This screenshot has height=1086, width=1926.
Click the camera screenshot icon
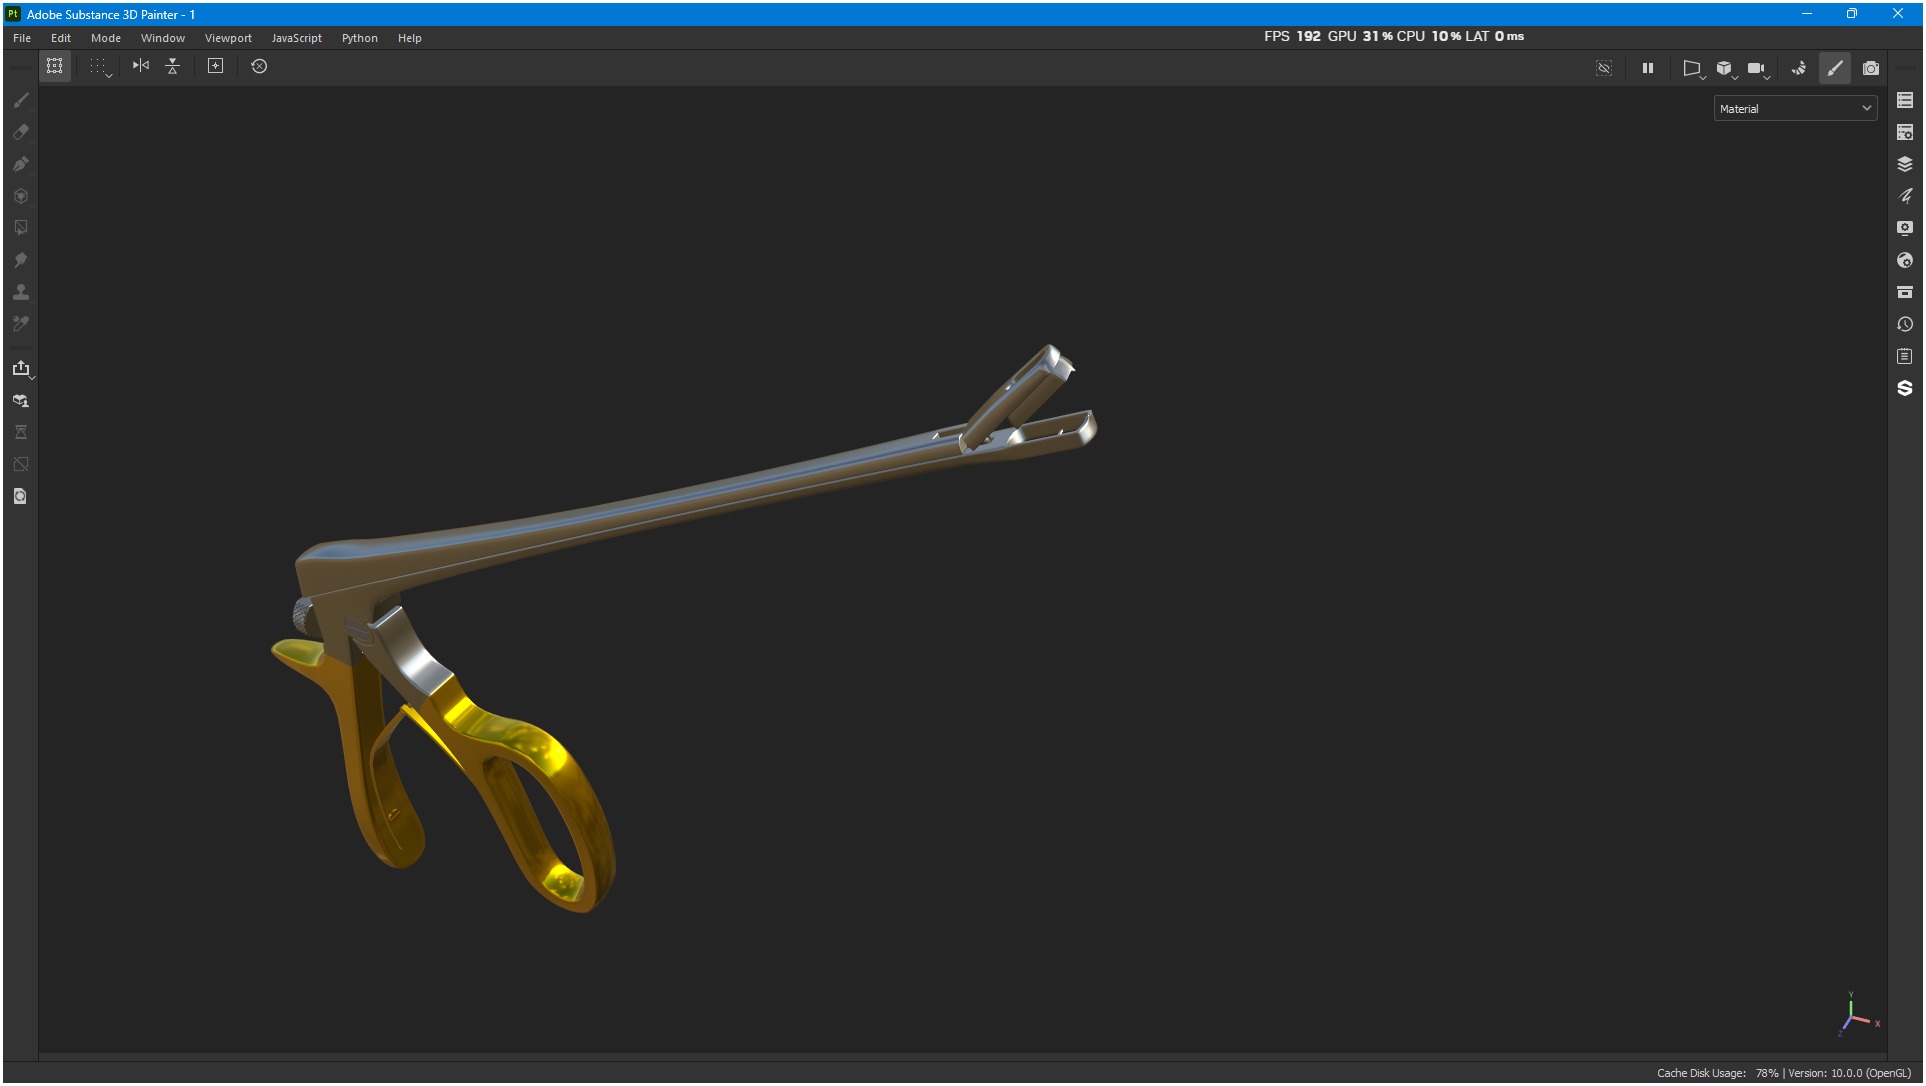(1871, 68)
